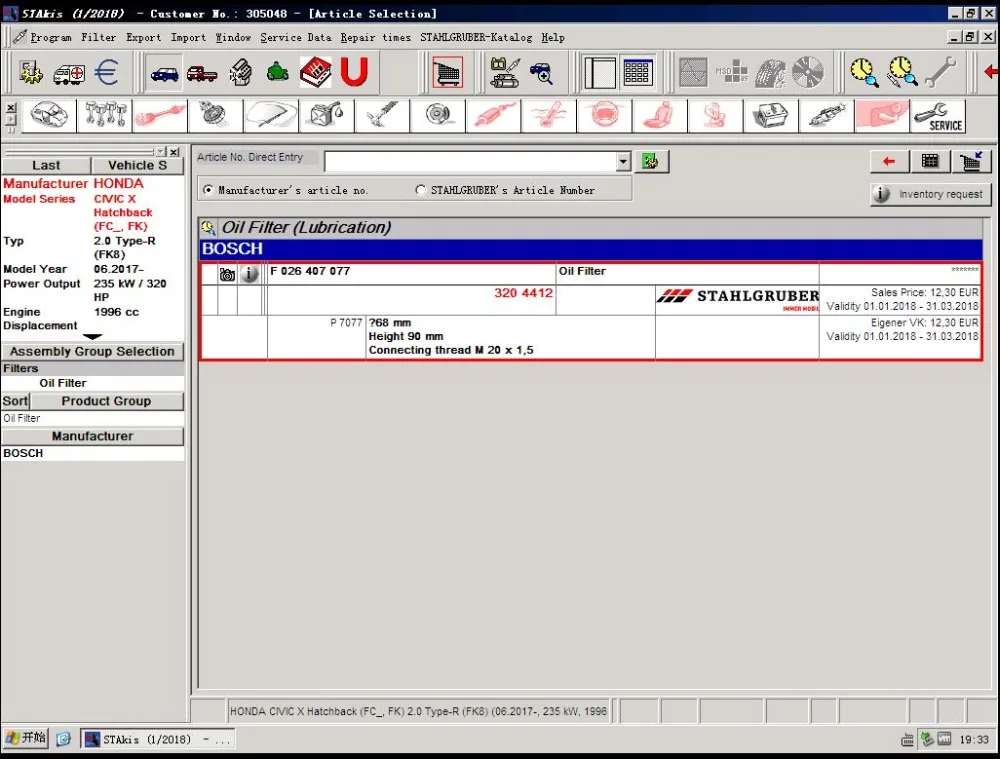Click the wrench tool toolbar icon
This screenshot has width=1000, height=759.
pyautogui.click(x=940, y=72)
